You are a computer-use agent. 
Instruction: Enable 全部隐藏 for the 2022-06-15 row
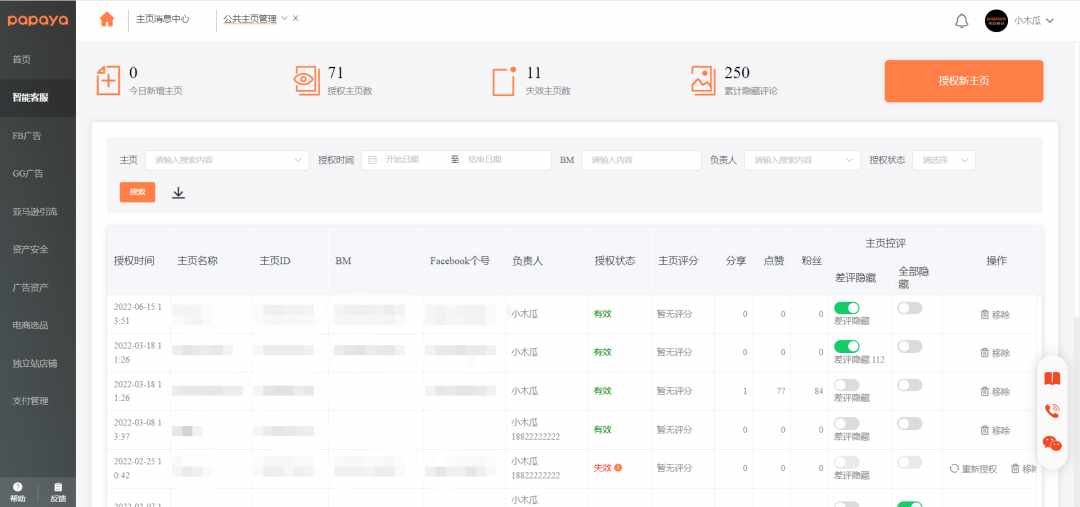tap(909, 308)
